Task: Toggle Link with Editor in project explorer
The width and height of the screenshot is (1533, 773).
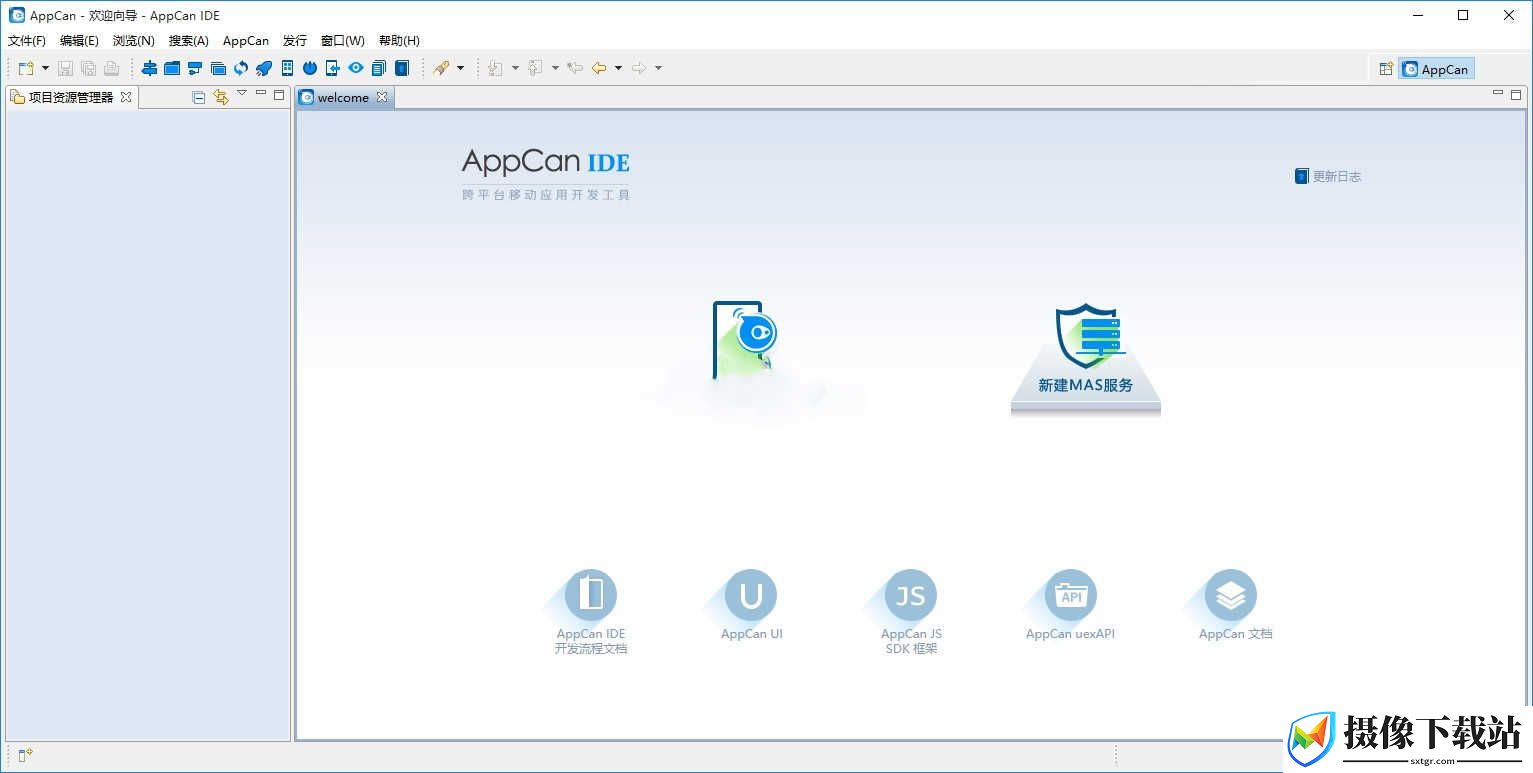Action: [221, 97]
